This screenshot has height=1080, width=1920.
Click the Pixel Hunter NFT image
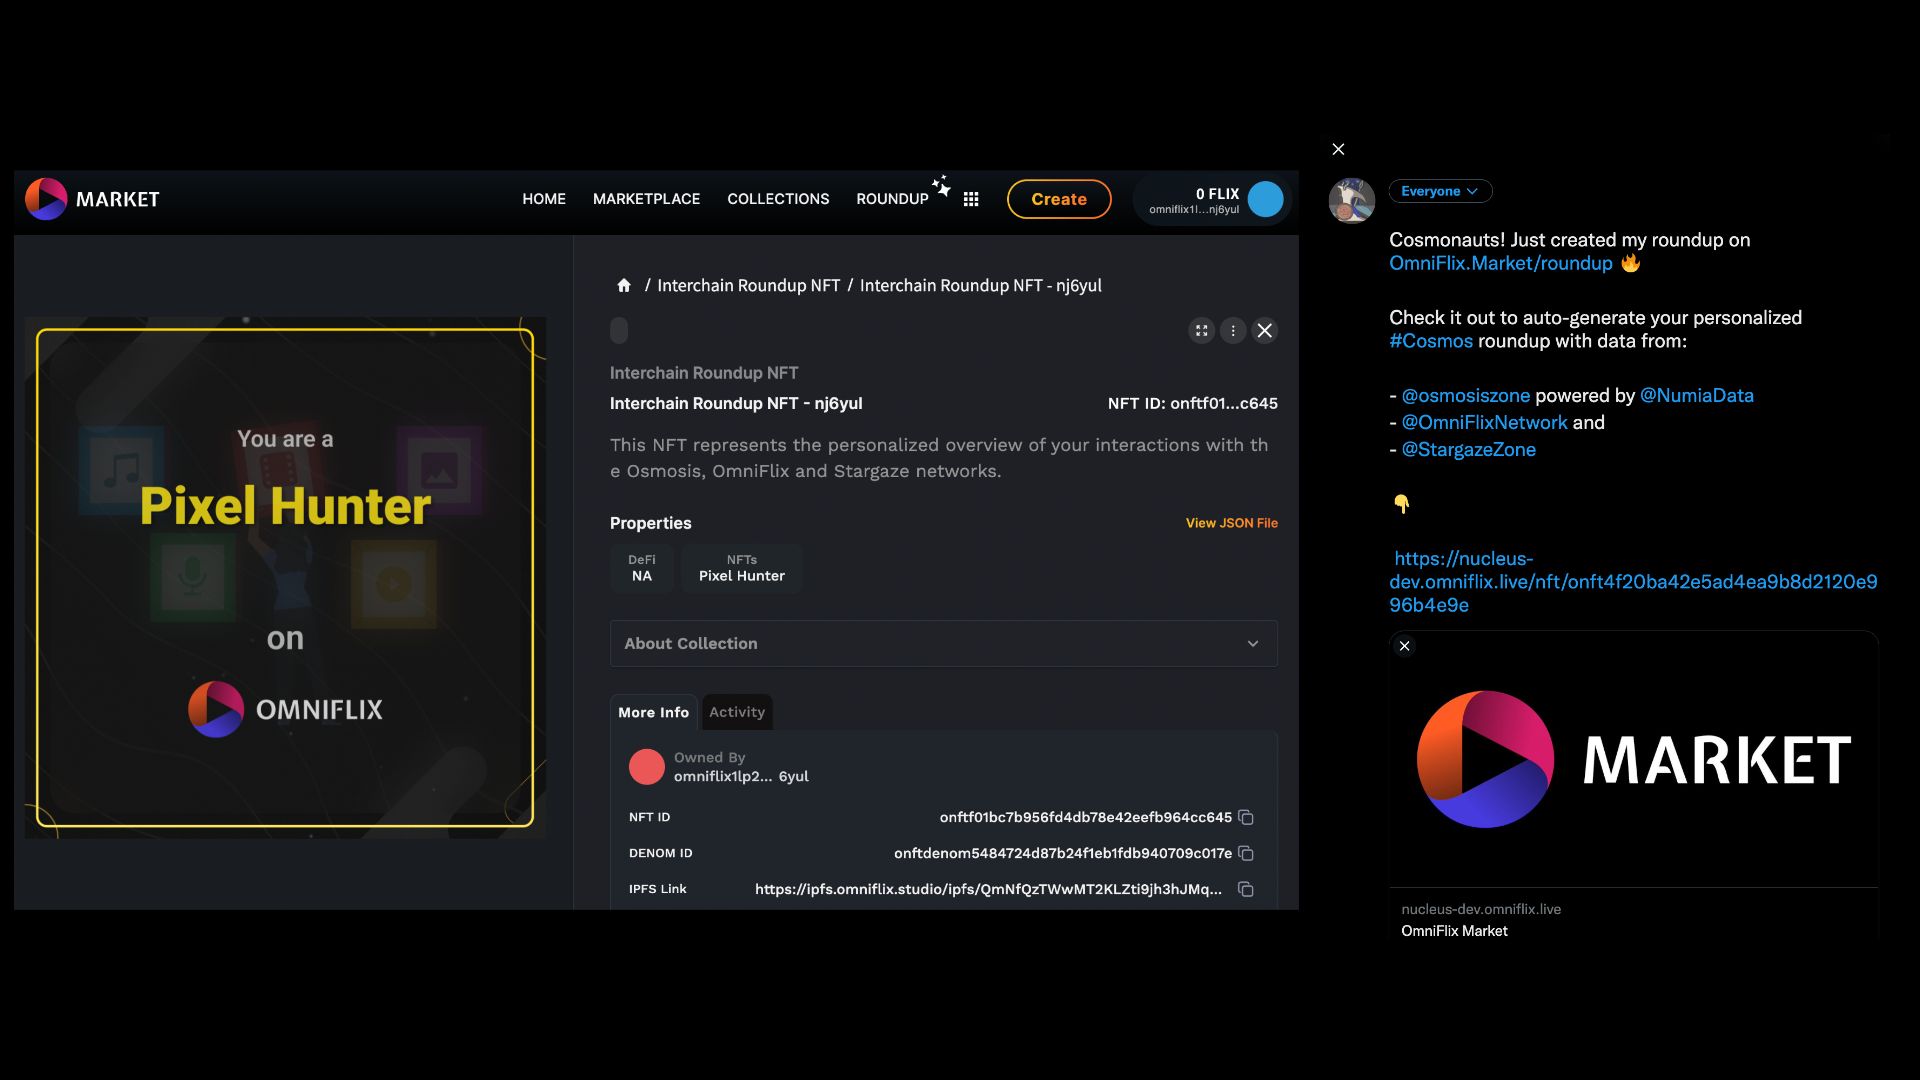tap(285, 578)
